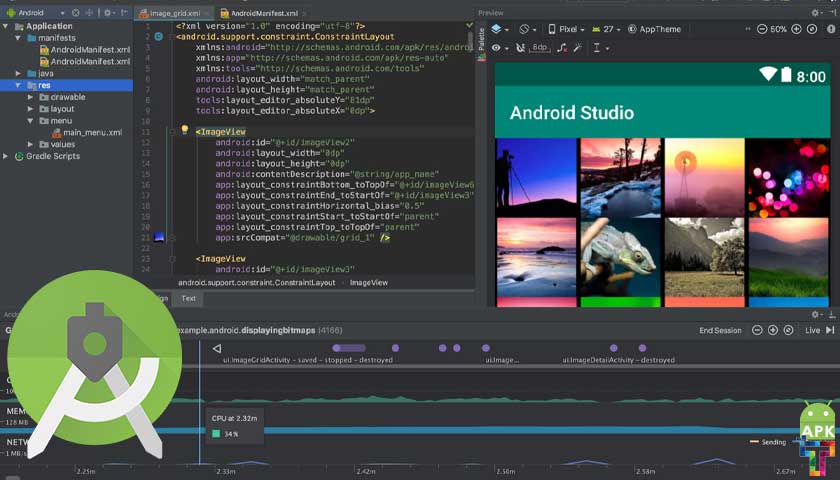Select the first AndroidManifest.xml tree file

(85, 49)
